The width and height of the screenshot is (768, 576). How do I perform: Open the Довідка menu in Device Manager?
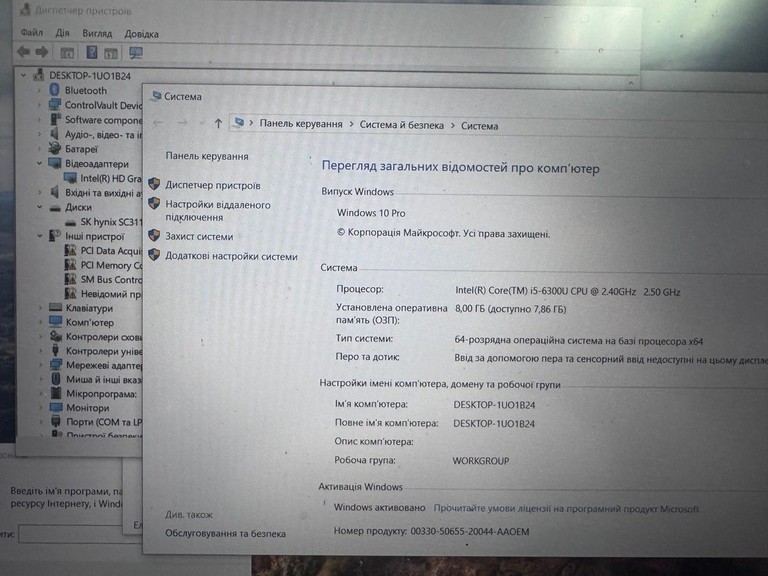(141, 34)
